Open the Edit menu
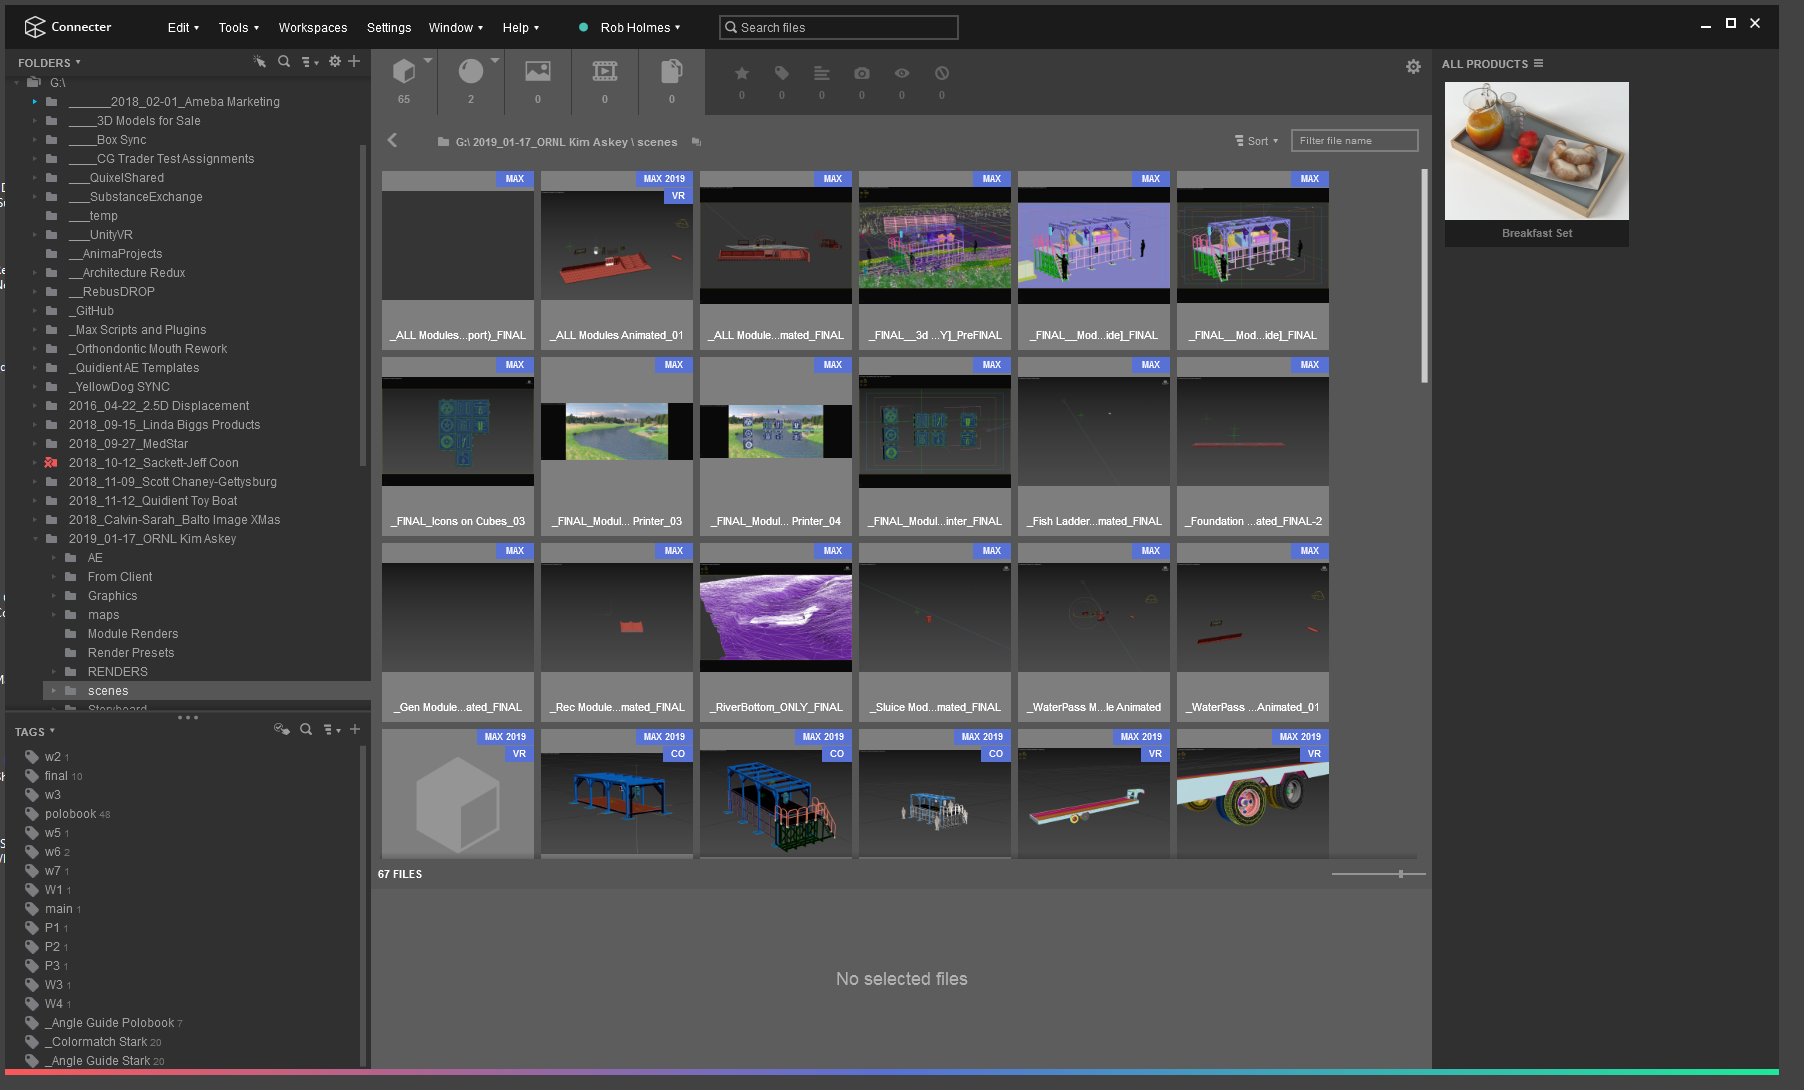Screen dimensions: 1804x1090 183,28
